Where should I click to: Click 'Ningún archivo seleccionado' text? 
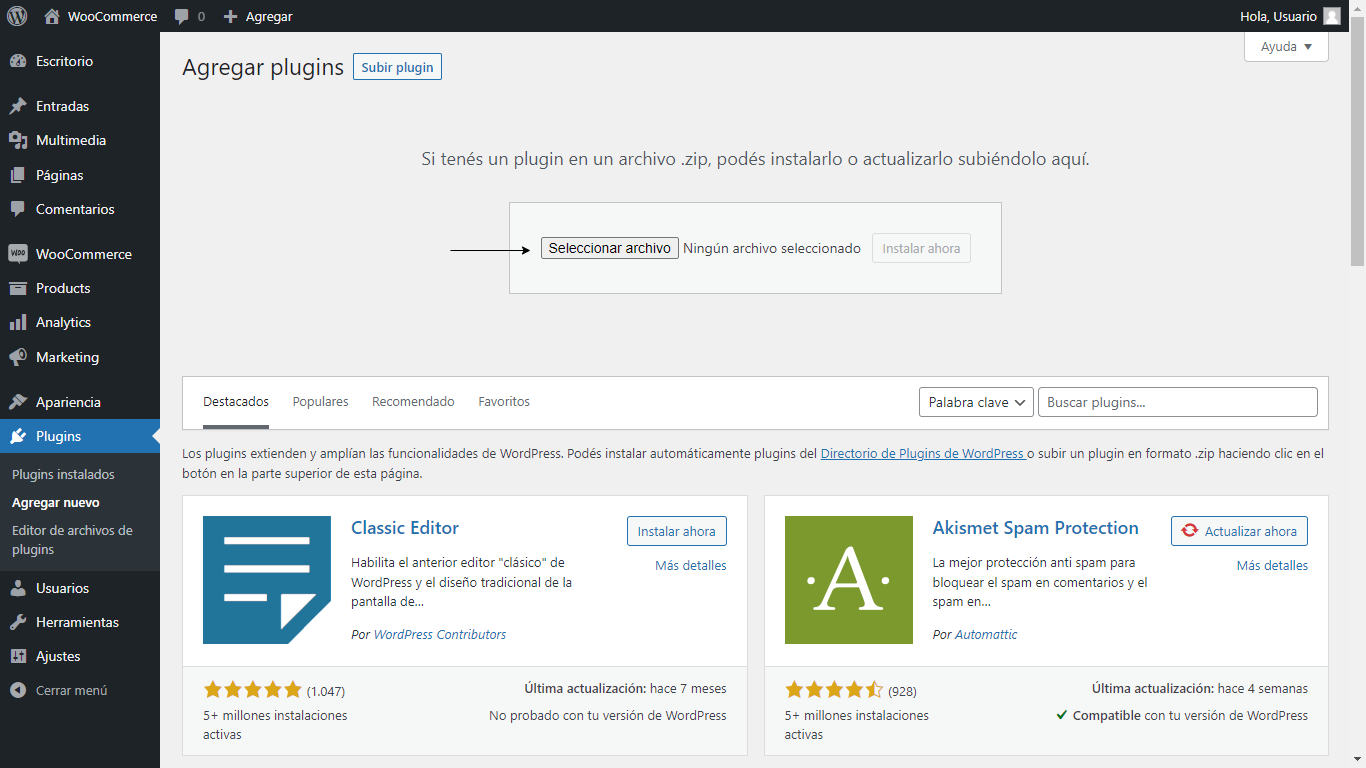[772, 248]
